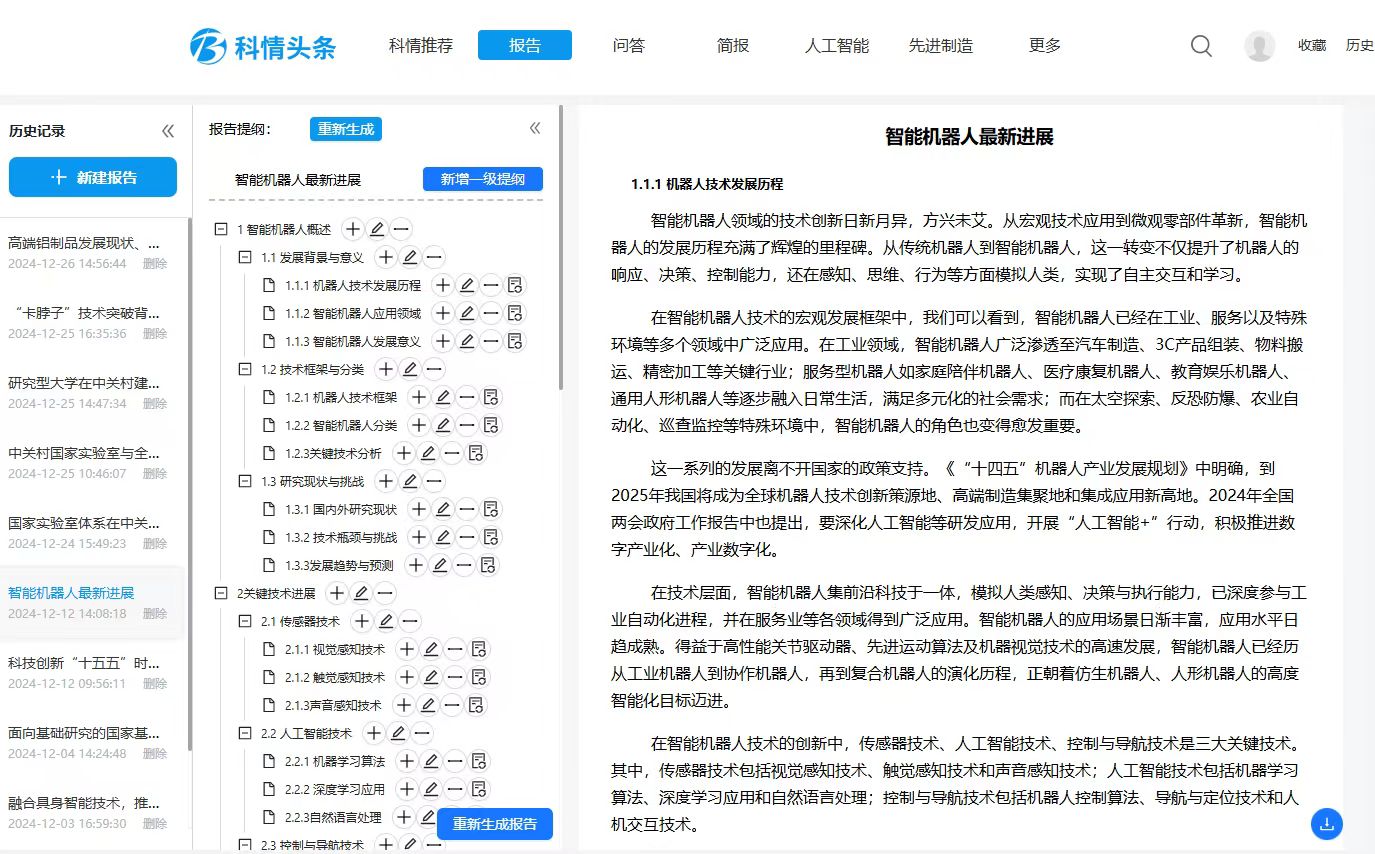This screenshot has width=1375, height=854.
Task: Open the 人工智能 navigation tab
Action: [x=836, y=46]
